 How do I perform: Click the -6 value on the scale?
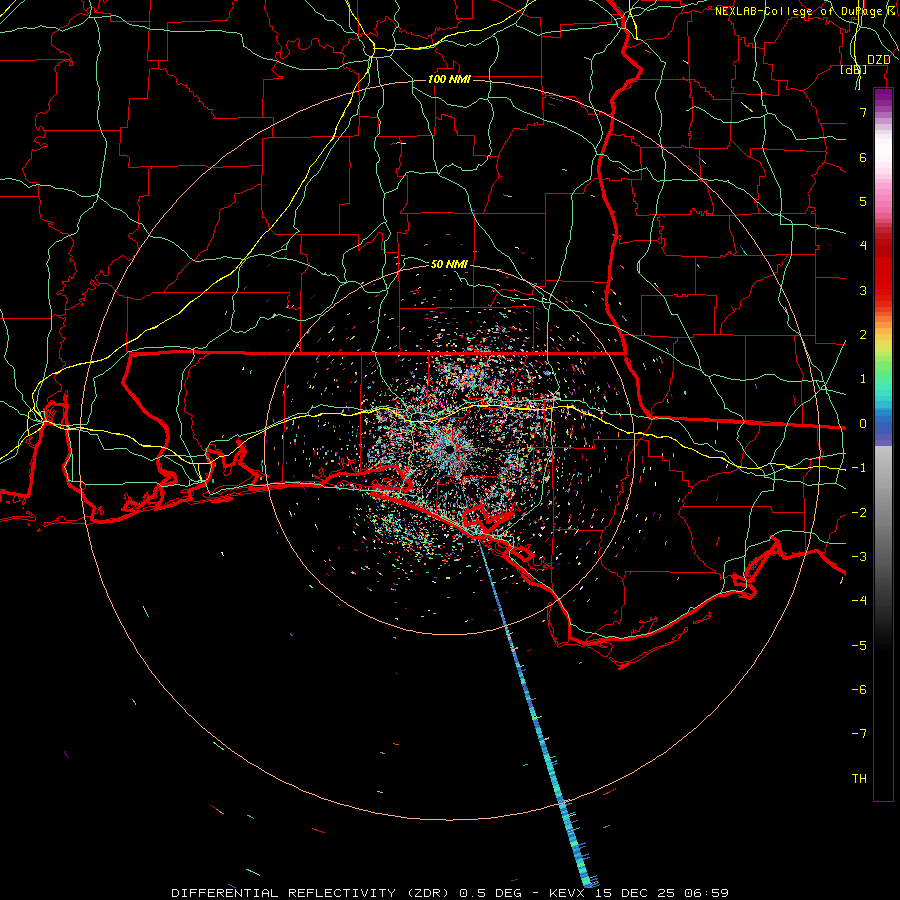point(859,690)
